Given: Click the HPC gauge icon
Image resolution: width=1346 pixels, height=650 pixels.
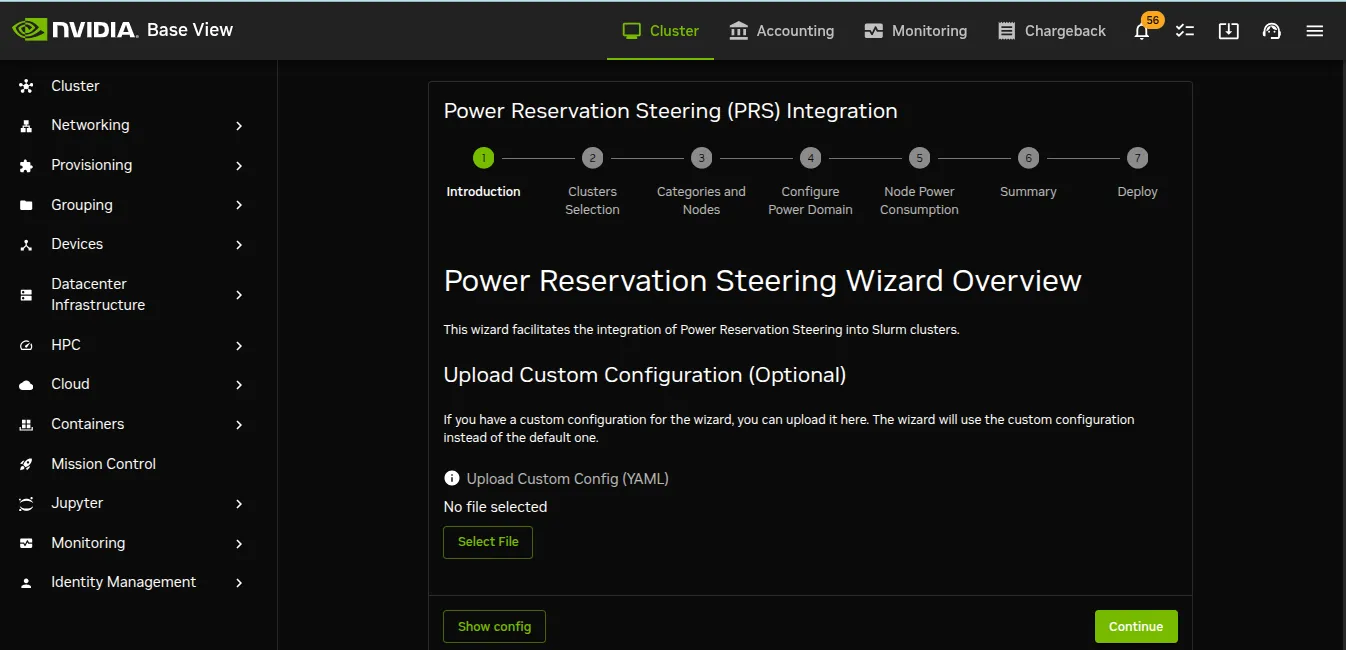Looking at the screenshot, I should tap(27, 346).
